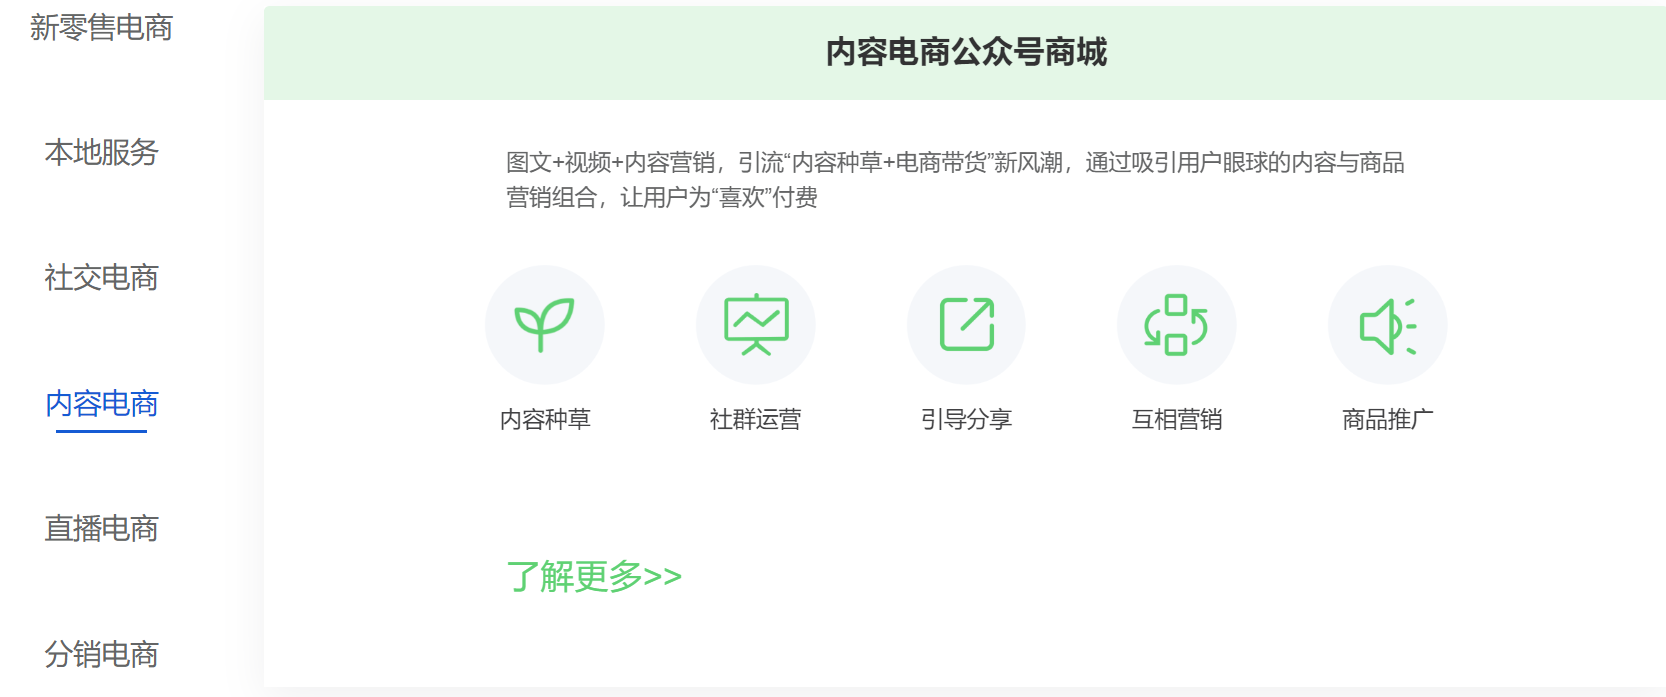
Task: Switch to 新零售电商 tab
Action: [x=101, y=27]
